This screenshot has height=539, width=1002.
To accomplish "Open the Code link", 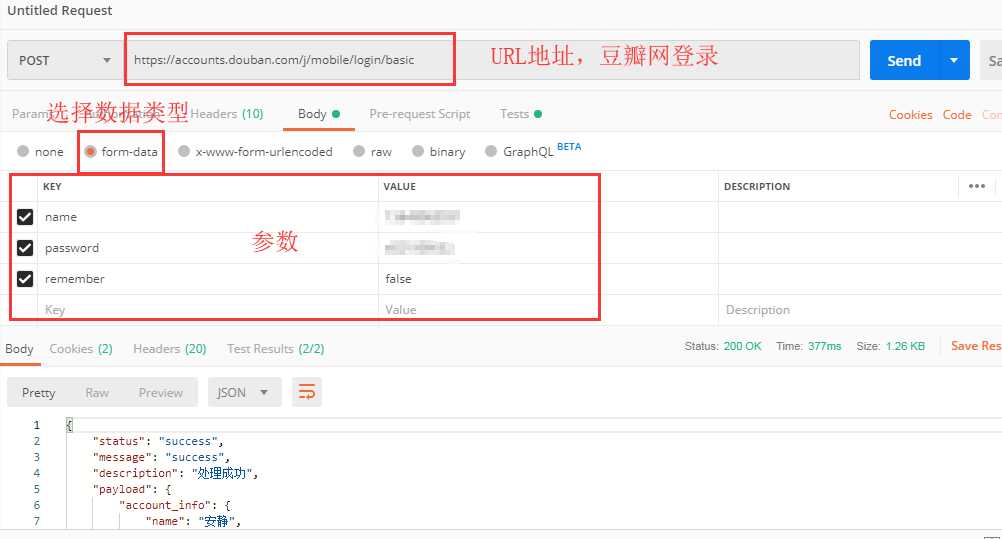I will [957, 114].
